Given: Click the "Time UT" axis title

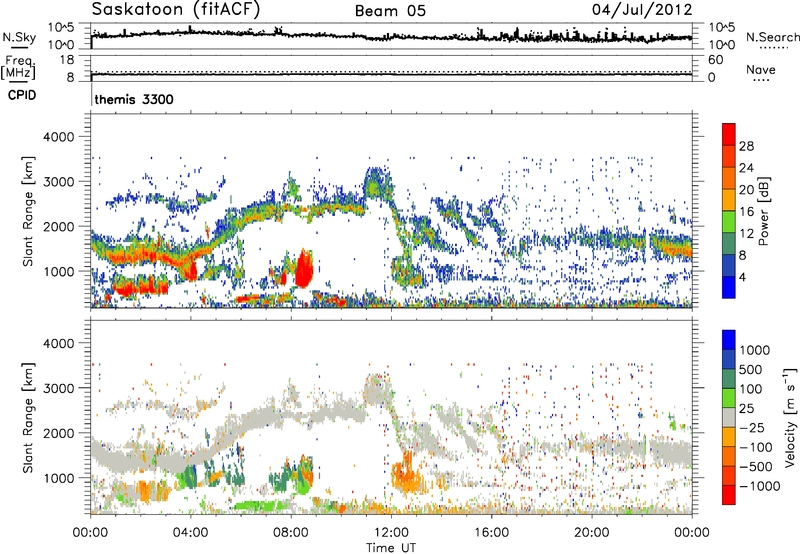Looking at the screenshot, I should tap(390, 548).
